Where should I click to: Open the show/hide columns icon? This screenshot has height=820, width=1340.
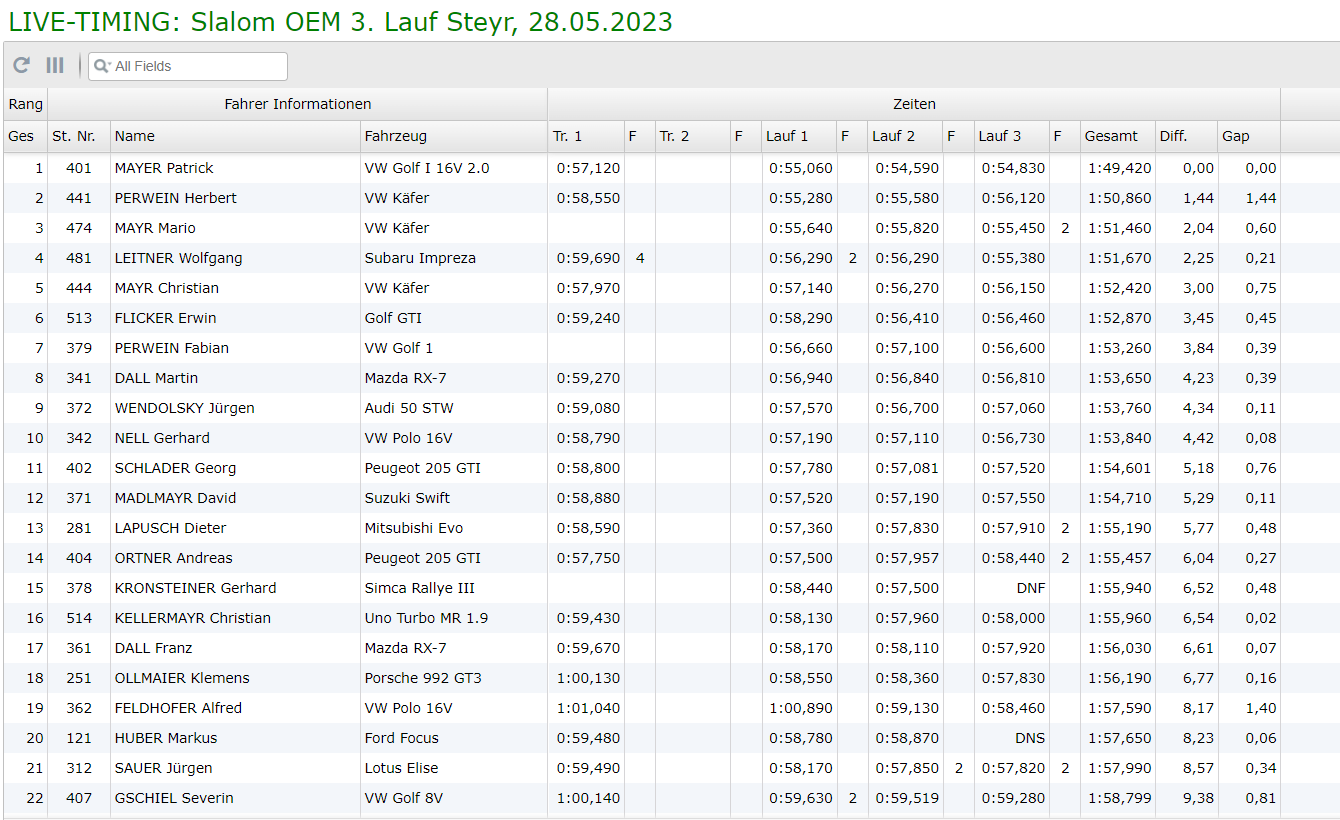click(x=55, y=66)
